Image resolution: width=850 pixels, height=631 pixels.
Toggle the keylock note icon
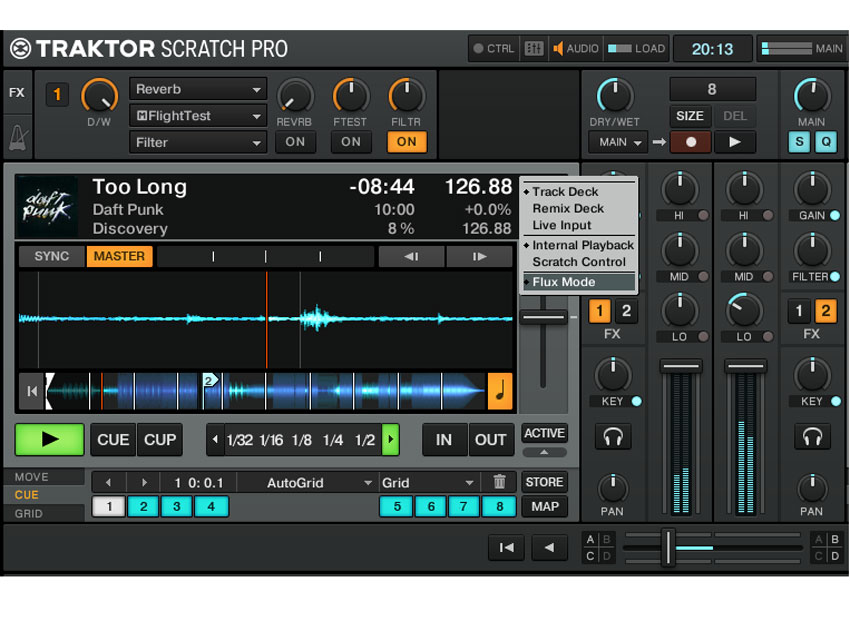(500, 391)
